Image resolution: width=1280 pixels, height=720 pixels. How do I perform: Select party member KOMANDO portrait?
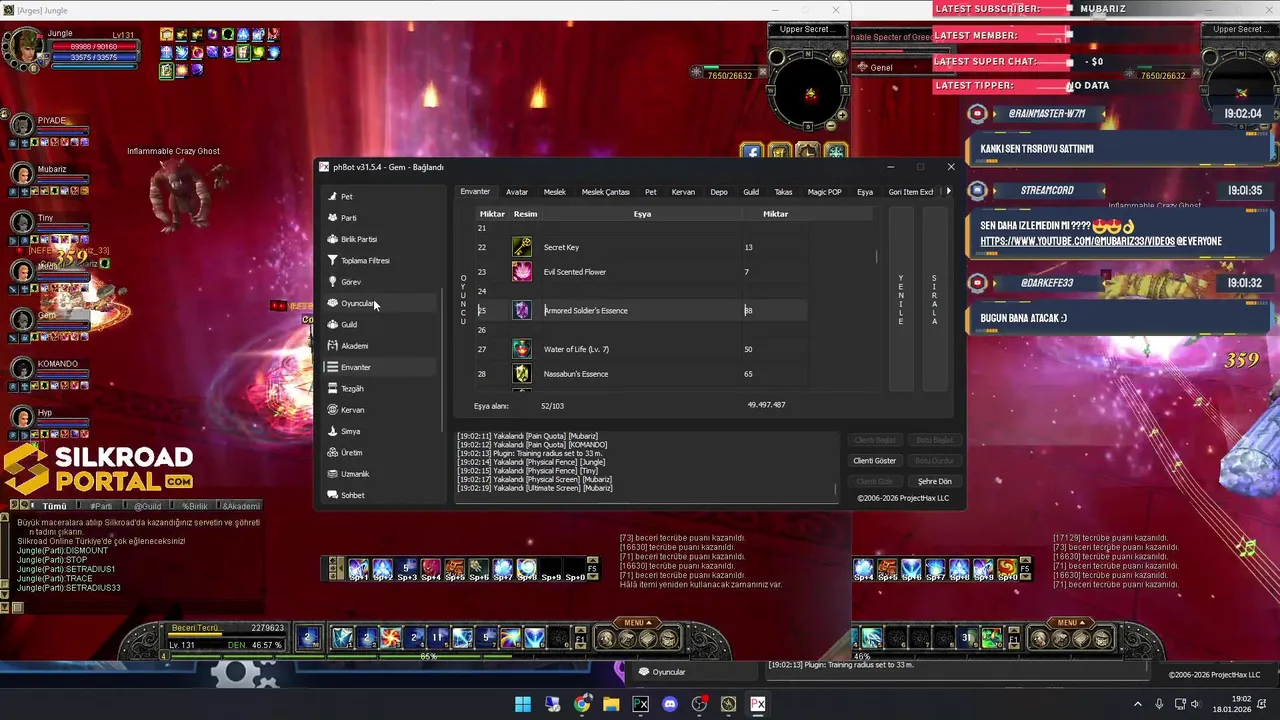pyautogui.click(x=22, y=370)
